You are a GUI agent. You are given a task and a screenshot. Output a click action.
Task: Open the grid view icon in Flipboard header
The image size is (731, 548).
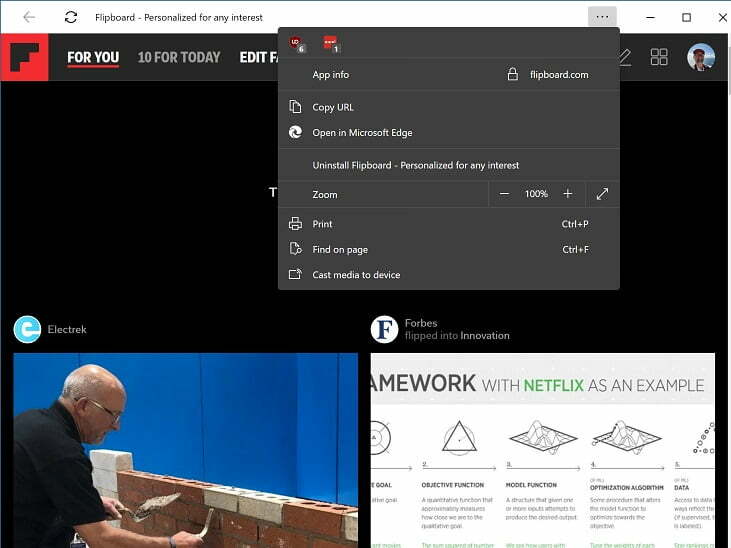point(659,57)
